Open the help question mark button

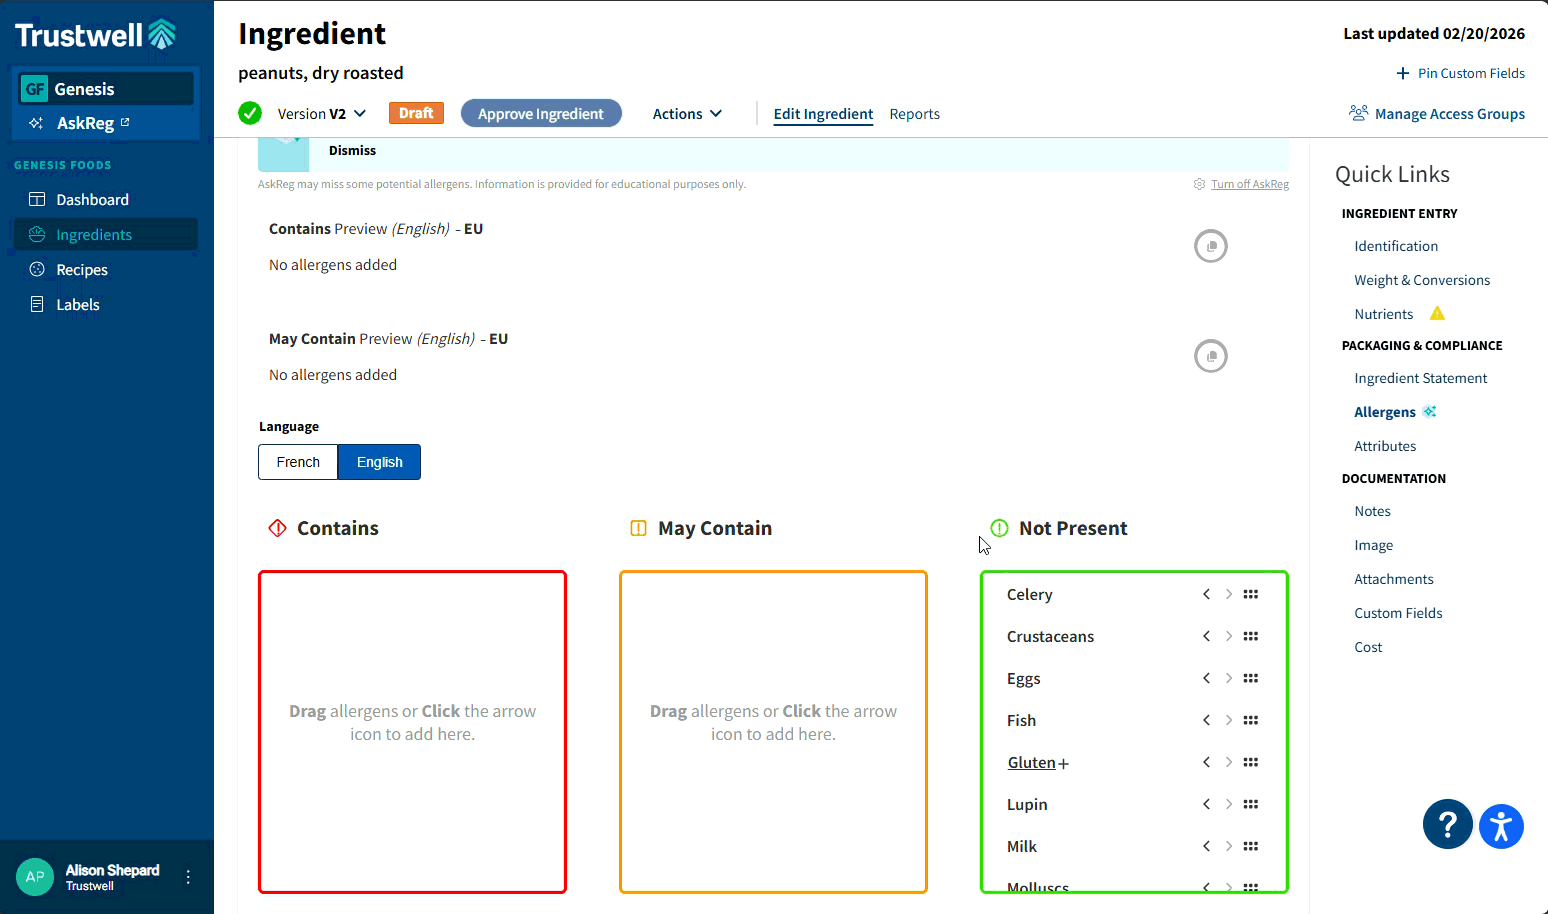click(1447, 825)
